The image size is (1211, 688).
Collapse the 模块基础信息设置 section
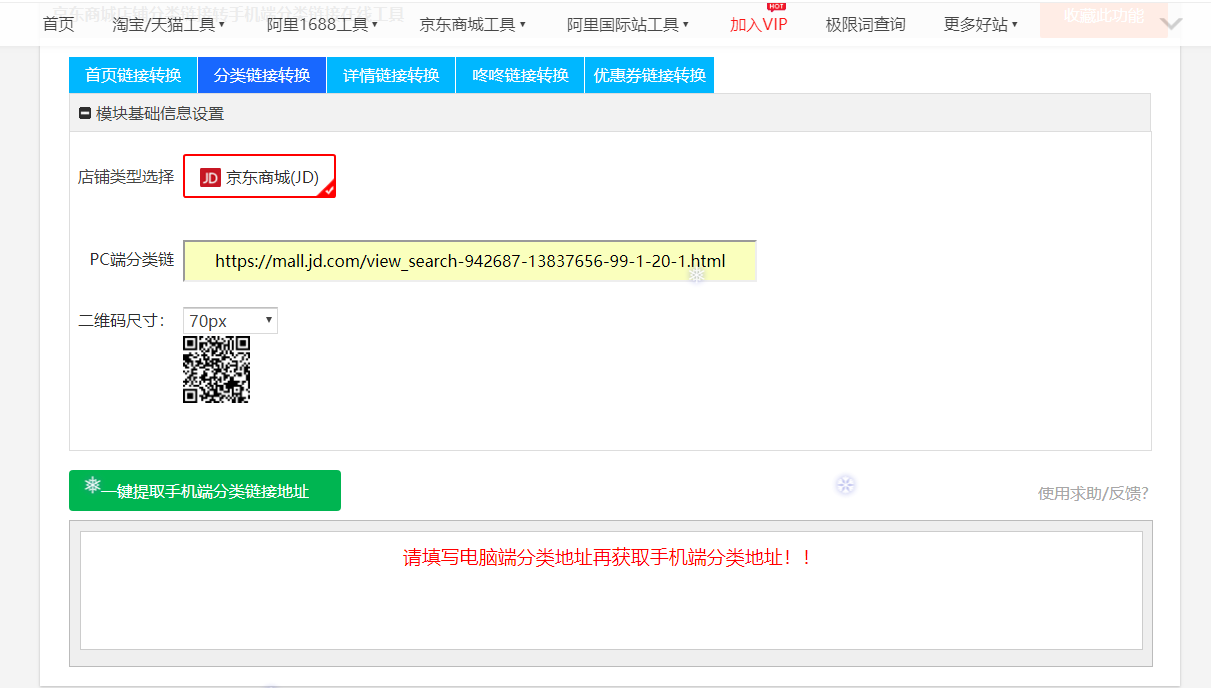(x=85, y=114)
